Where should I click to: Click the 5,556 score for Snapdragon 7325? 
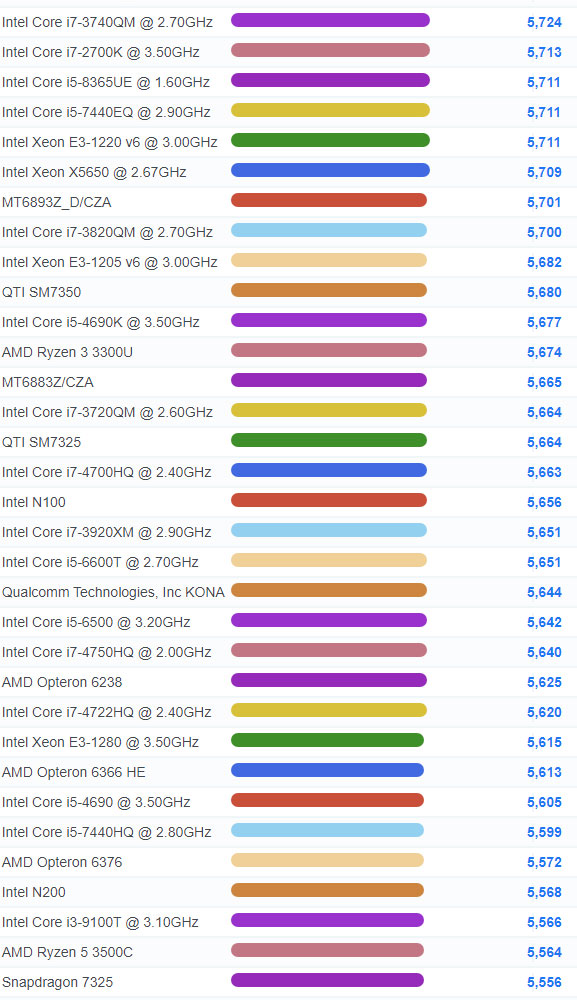pos(544,982)
